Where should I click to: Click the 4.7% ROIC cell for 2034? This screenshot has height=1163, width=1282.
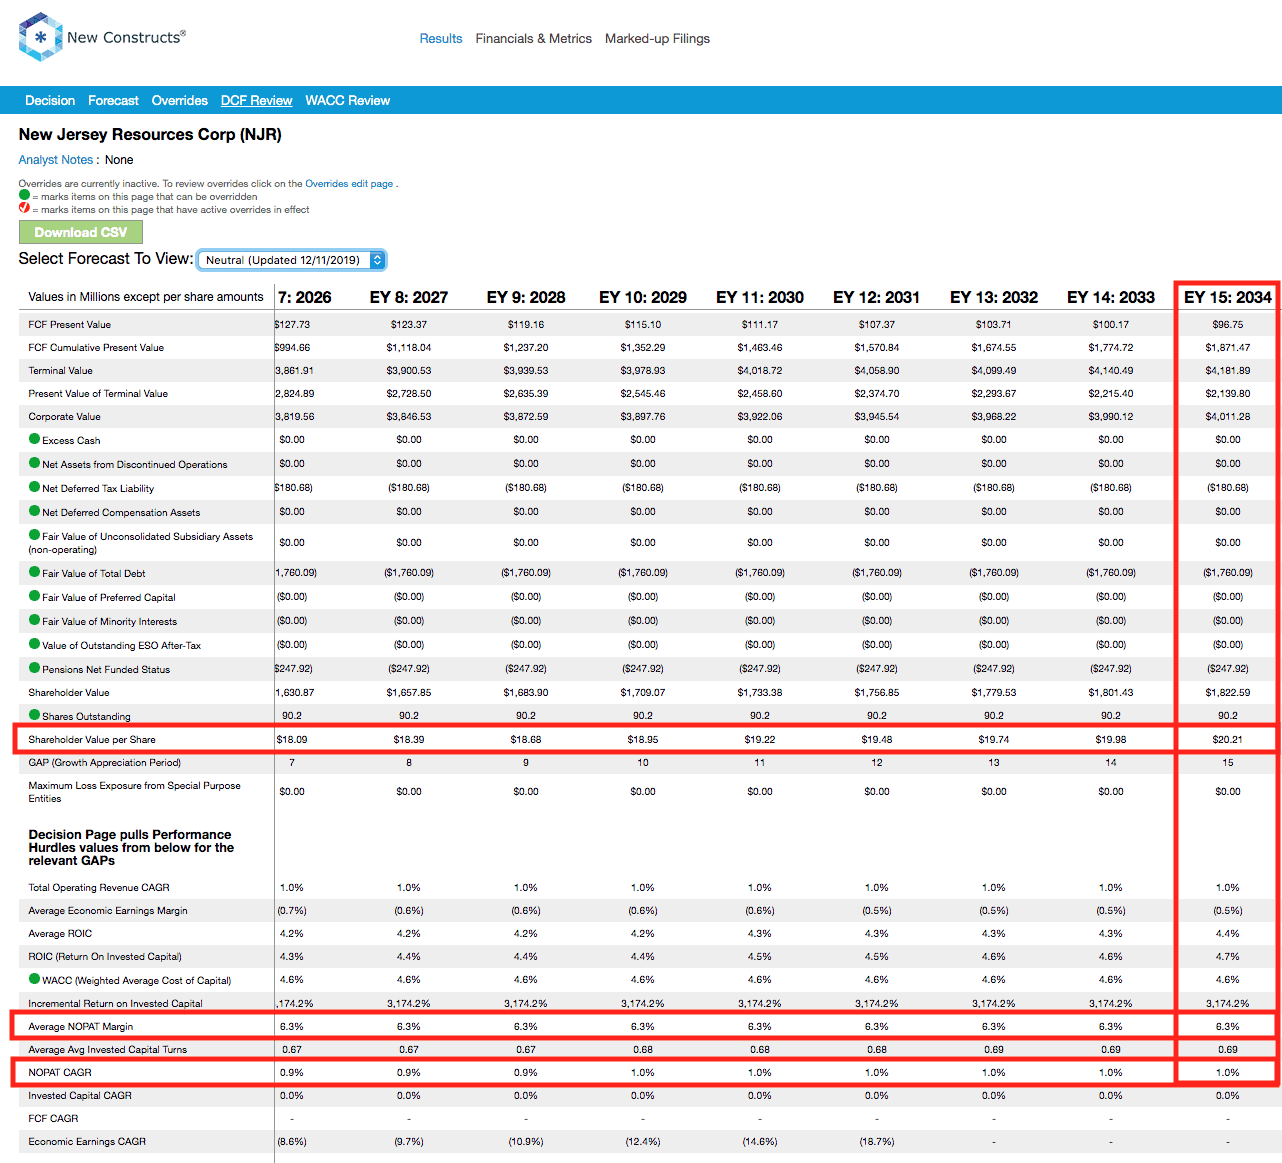1228,957
